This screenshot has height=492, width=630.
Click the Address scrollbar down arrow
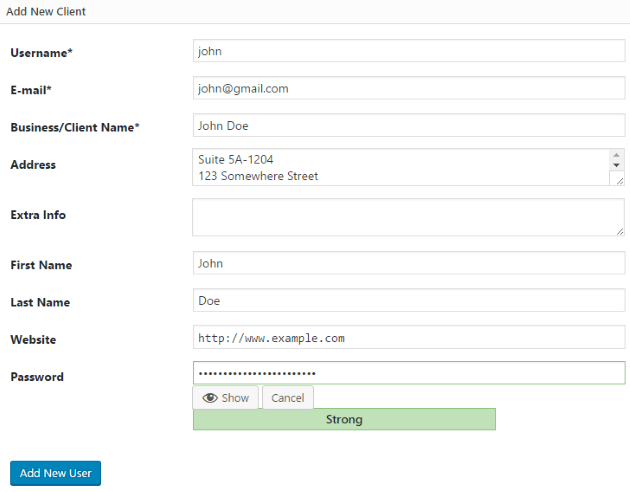click(616, 165)
